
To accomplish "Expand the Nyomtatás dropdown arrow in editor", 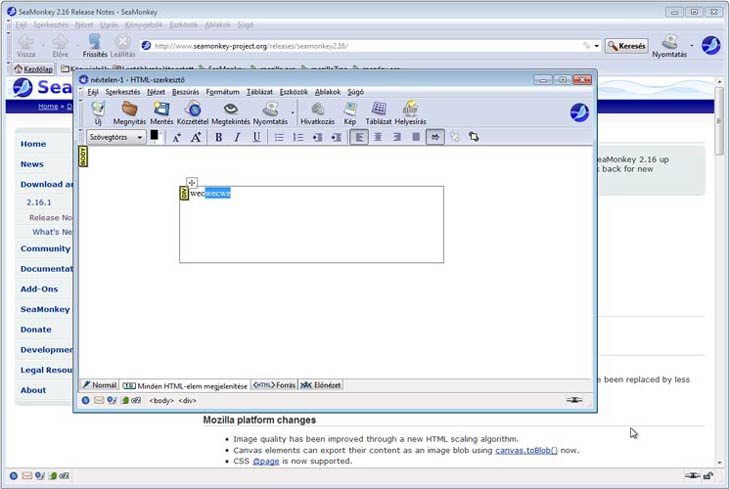I will point(293,111).
